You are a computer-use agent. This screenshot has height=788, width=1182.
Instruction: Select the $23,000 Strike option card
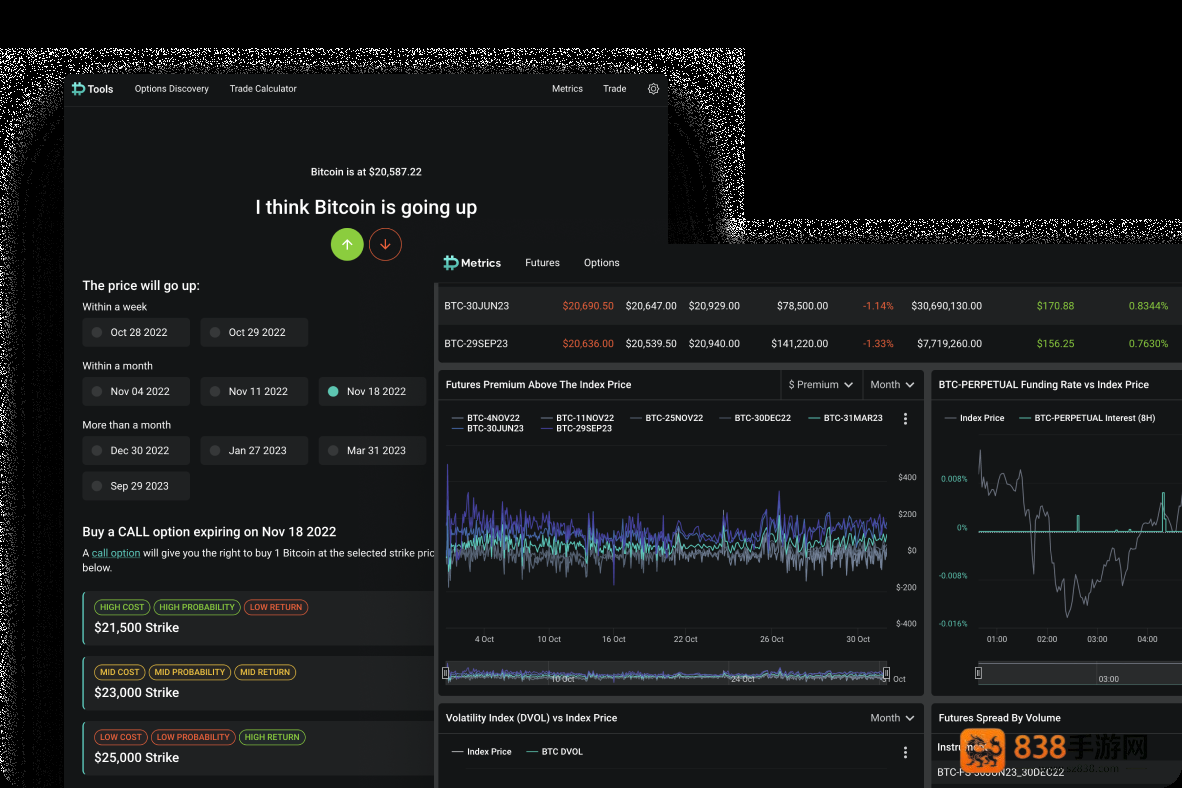click(259, 683)
